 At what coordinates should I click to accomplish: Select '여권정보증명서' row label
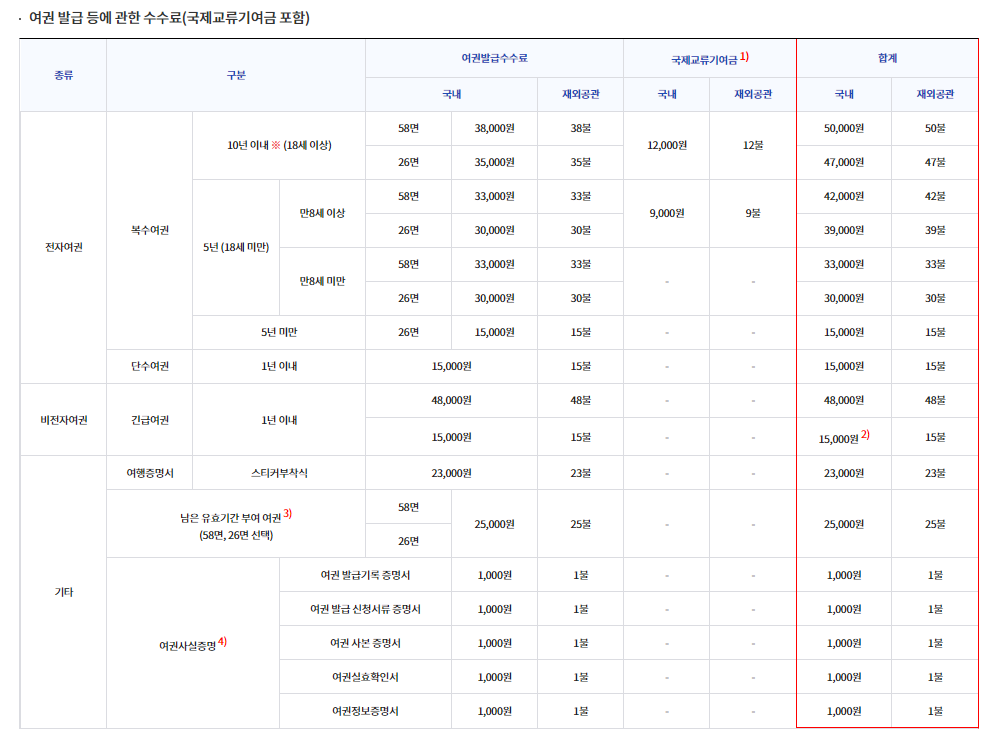(x=365, y=711)
